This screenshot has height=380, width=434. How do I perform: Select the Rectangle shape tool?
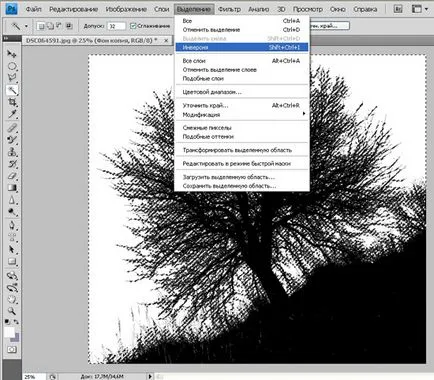click(x=12, y=261)
